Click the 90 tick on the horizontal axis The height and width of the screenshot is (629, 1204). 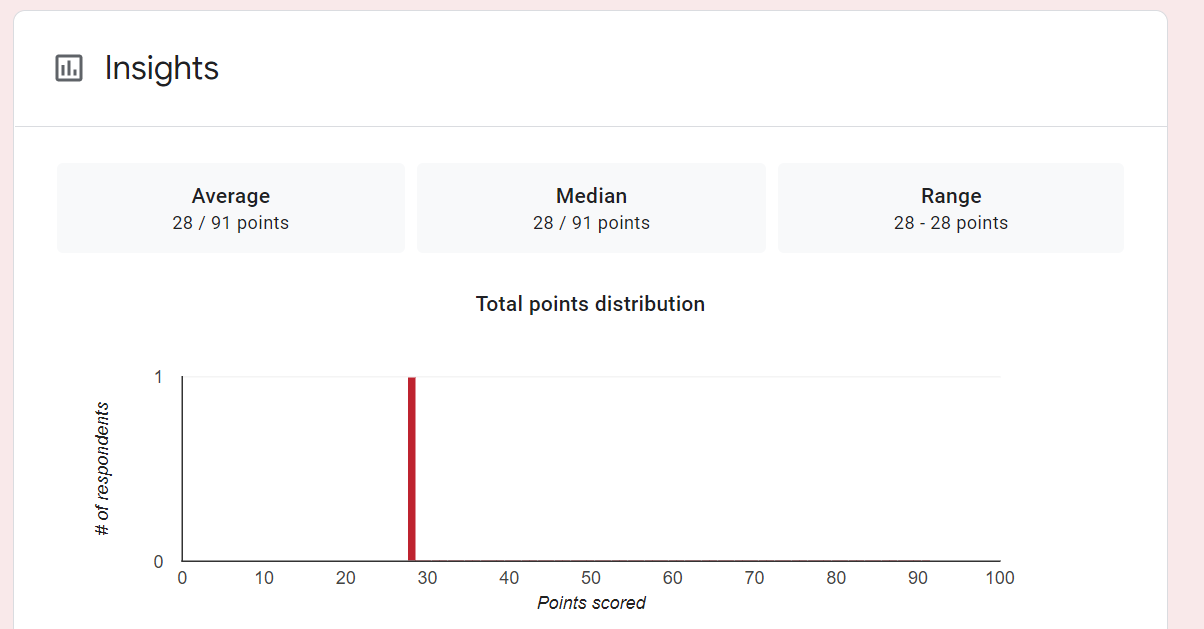tap(918, 578)
